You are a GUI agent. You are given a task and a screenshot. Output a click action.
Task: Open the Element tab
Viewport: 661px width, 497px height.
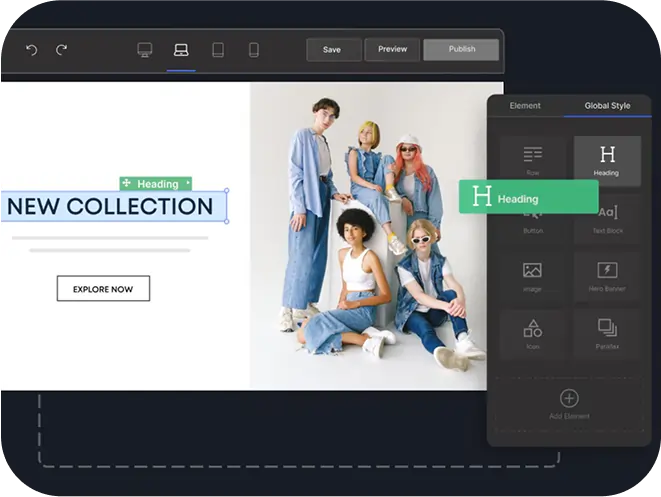coord(525,105)
